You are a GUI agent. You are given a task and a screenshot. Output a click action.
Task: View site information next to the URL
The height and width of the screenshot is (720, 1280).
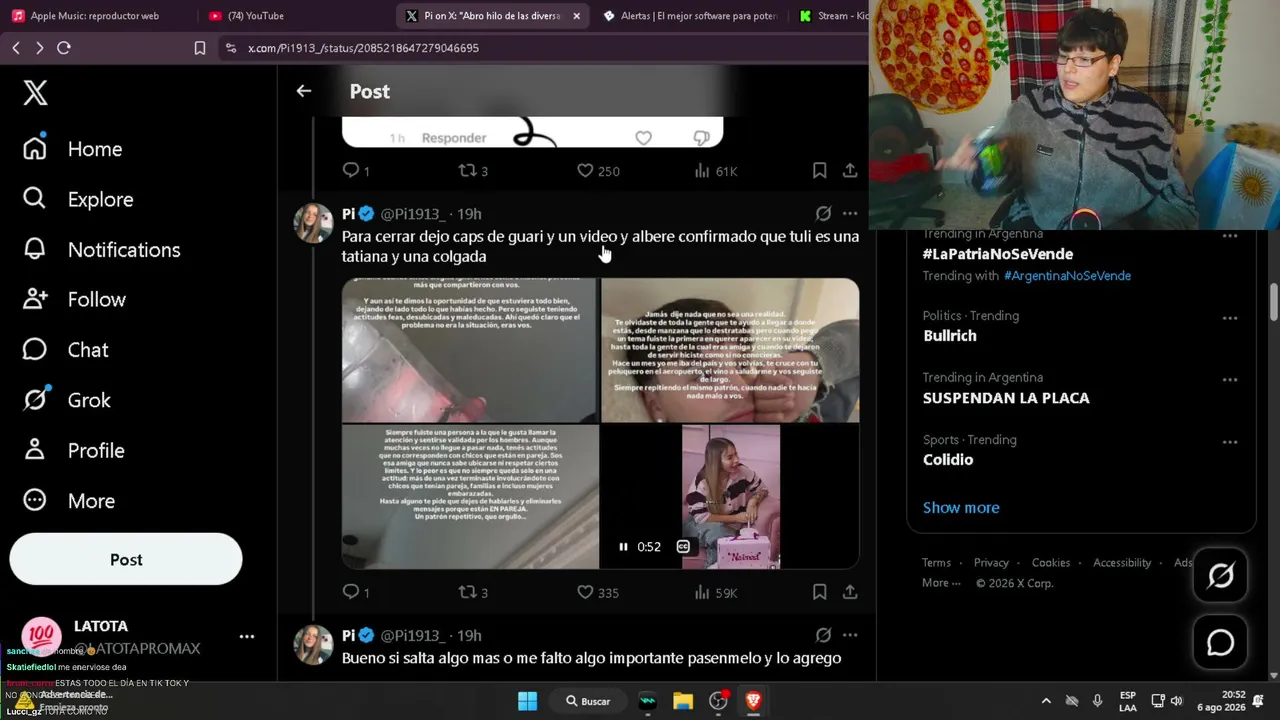point(231,48)
